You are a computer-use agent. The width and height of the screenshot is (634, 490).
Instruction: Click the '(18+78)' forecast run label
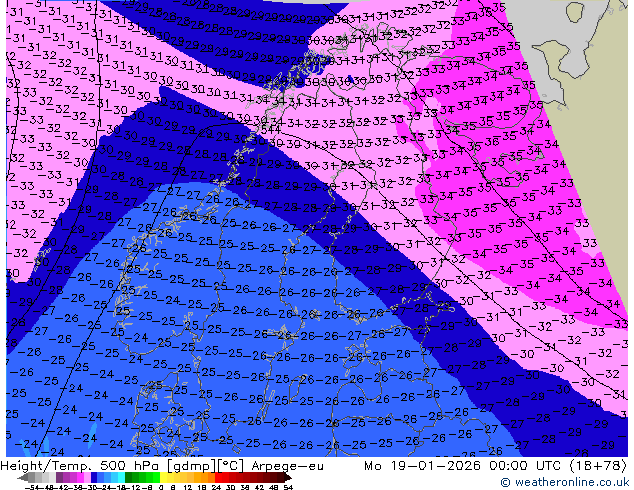tap(598, 466)
